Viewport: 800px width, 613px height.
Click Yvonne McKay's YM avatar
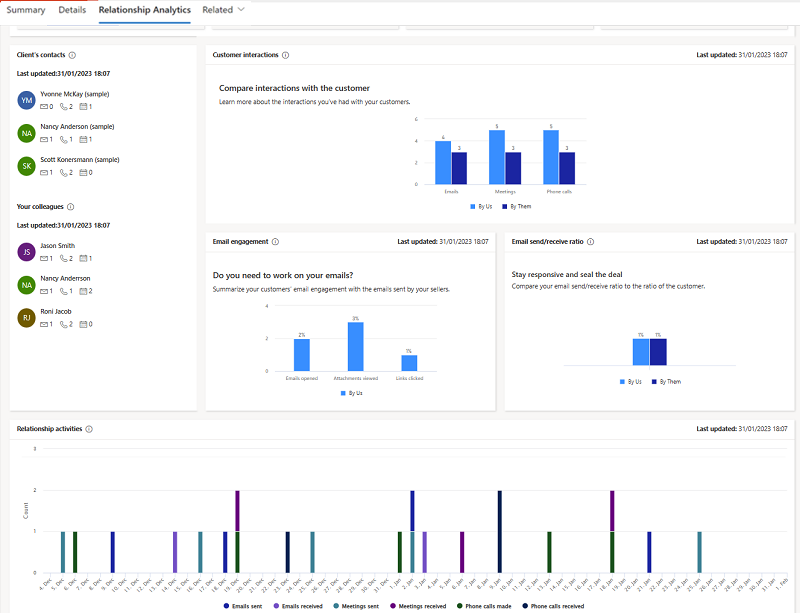tap(27, 100)
